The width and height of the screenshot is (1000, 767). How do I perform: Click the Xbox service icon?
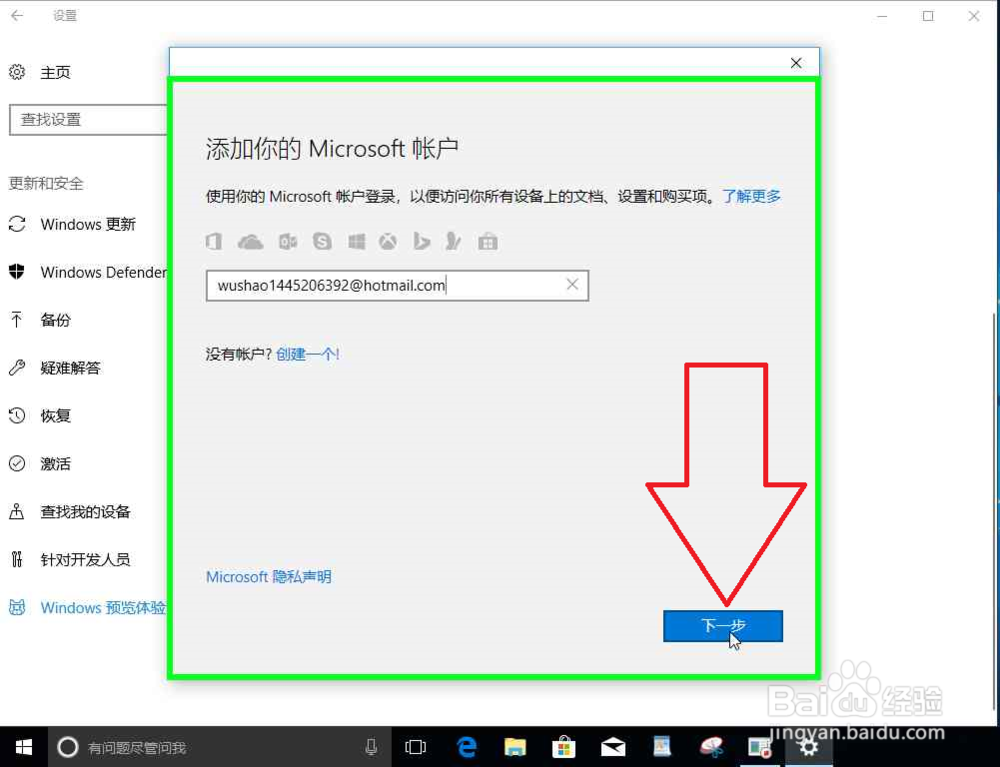click(x=388, y=242)
